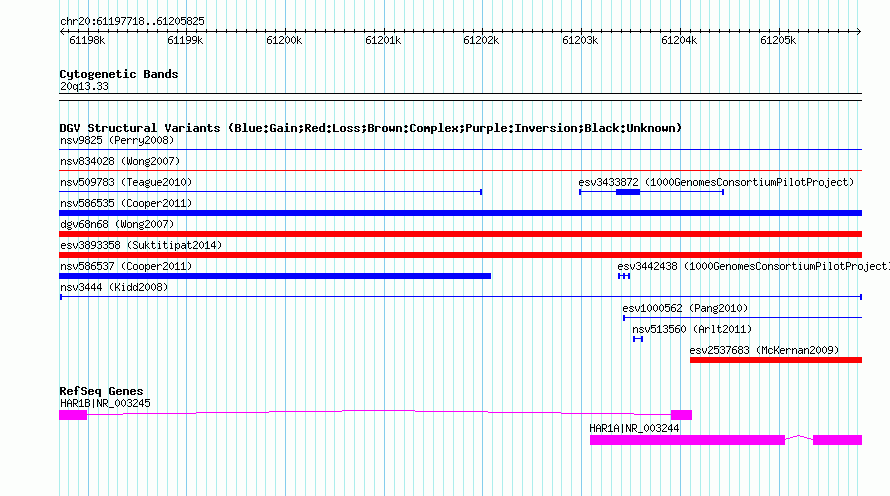Click the ruler's right arrowhead

[858, 32]
